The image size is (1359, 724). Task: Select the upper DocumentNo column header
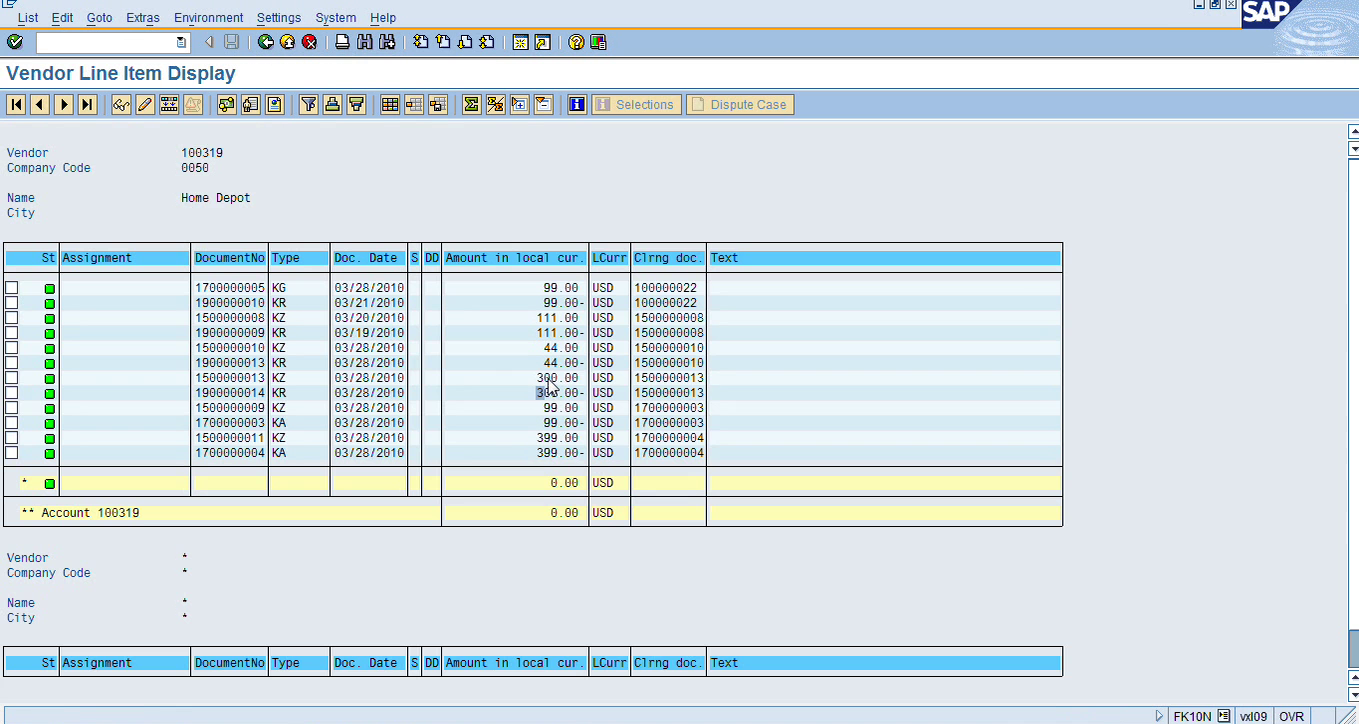pos(229,258)
